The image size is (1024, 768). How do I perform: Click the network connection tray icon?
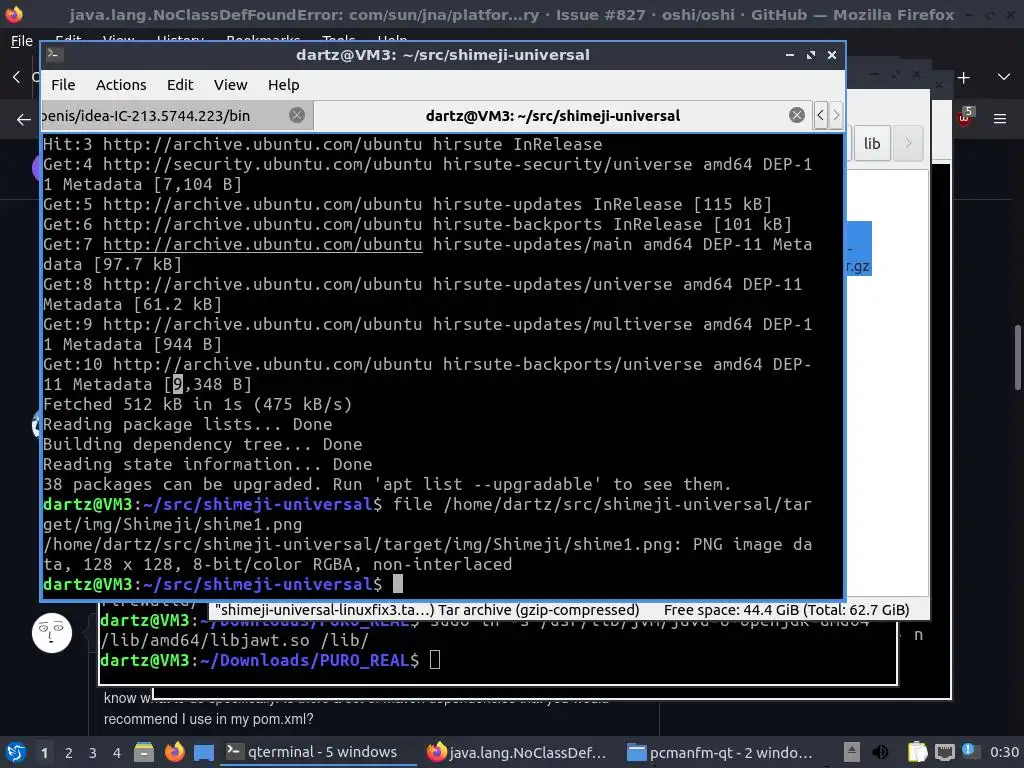(x=944, y=752)
